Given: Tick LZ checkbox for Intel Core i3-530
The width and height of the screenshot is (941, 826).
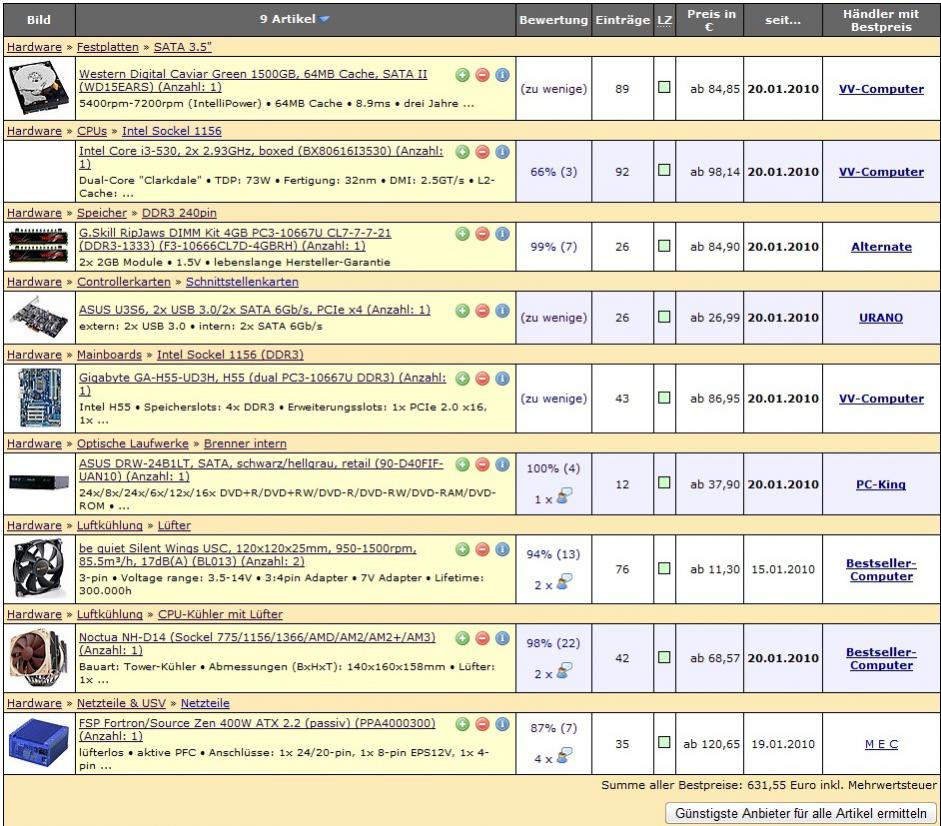Looking at the screenshot, I should [x=664, y=170].
